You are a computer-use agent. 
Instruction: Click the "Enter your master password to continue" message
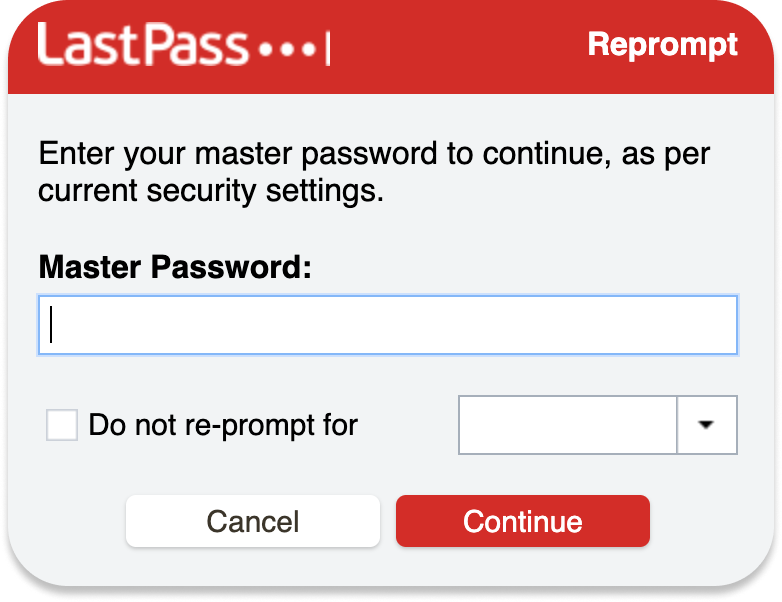tap(374, 172)
